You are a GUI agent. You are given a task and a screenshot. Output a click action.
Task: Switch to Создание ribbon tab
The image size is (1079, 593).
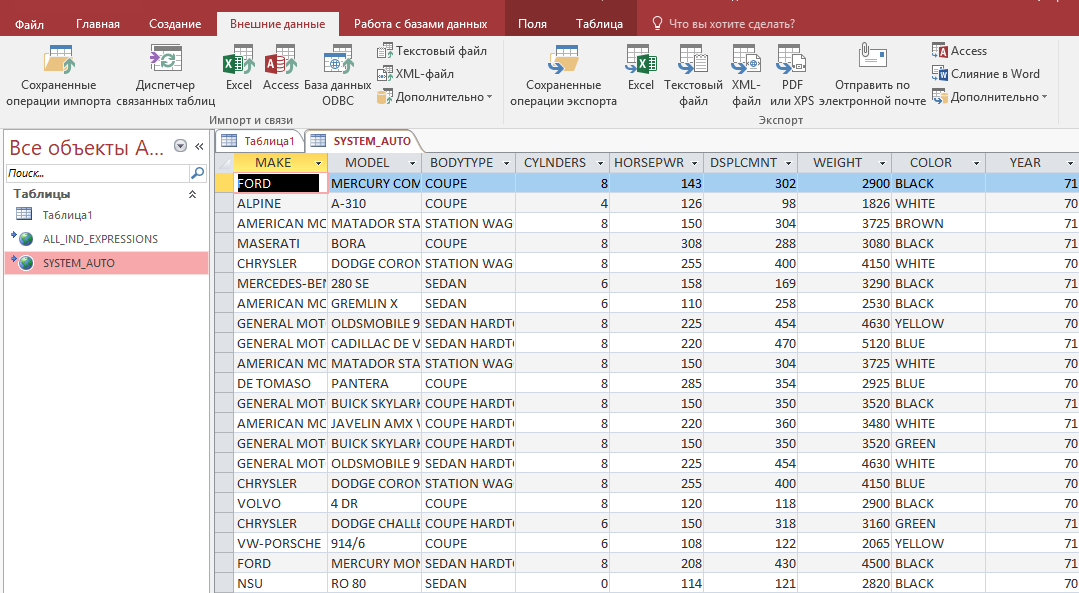coord(175,24)
